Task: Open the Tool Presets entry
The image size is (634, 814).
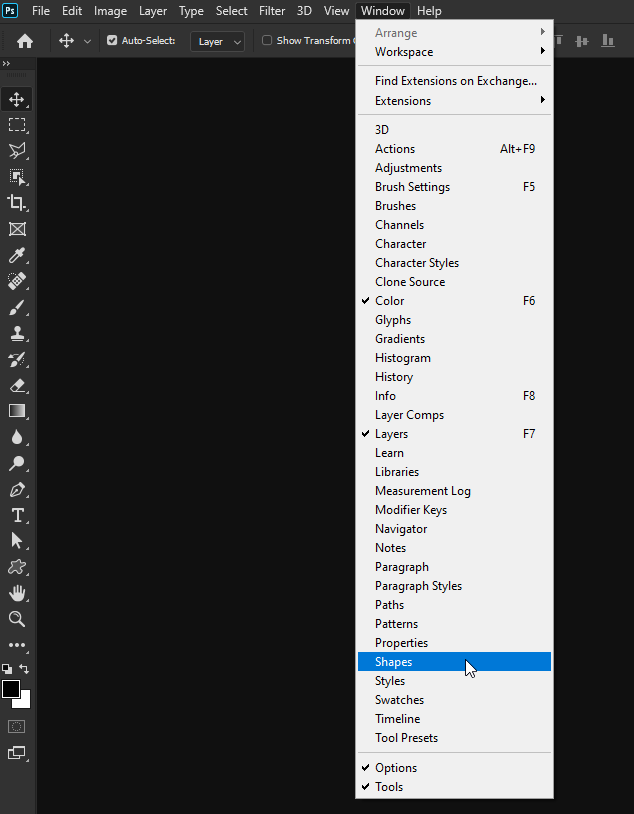Action: [x=454, y=737]
